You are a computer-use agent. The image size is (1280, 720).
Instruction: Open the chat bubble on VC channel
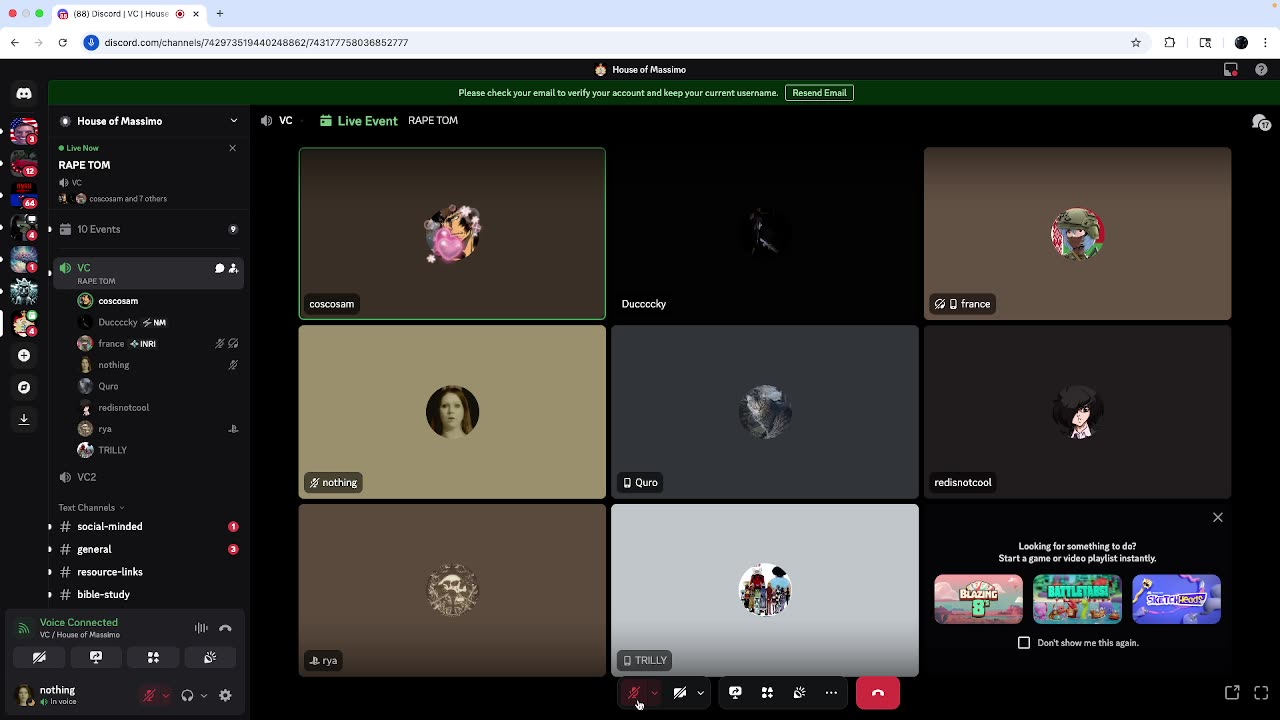[x=219, y=268]
